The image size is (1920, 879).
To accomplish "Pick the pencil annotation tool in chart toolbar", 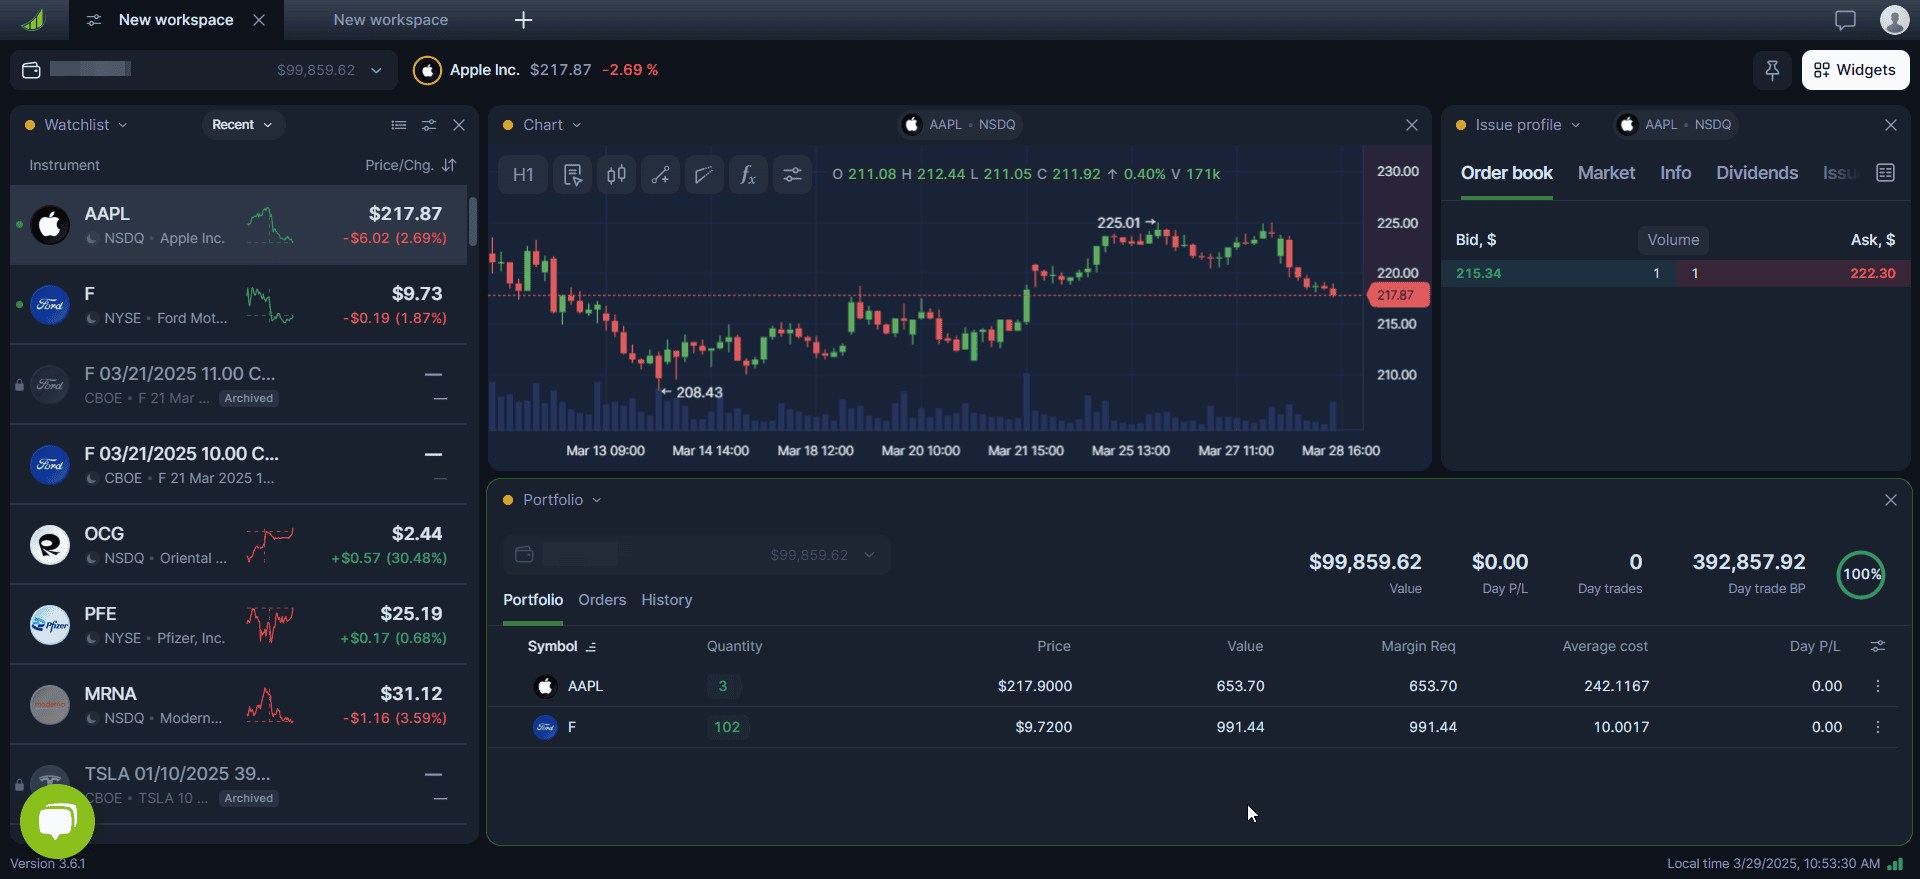I will coord(704,175).
